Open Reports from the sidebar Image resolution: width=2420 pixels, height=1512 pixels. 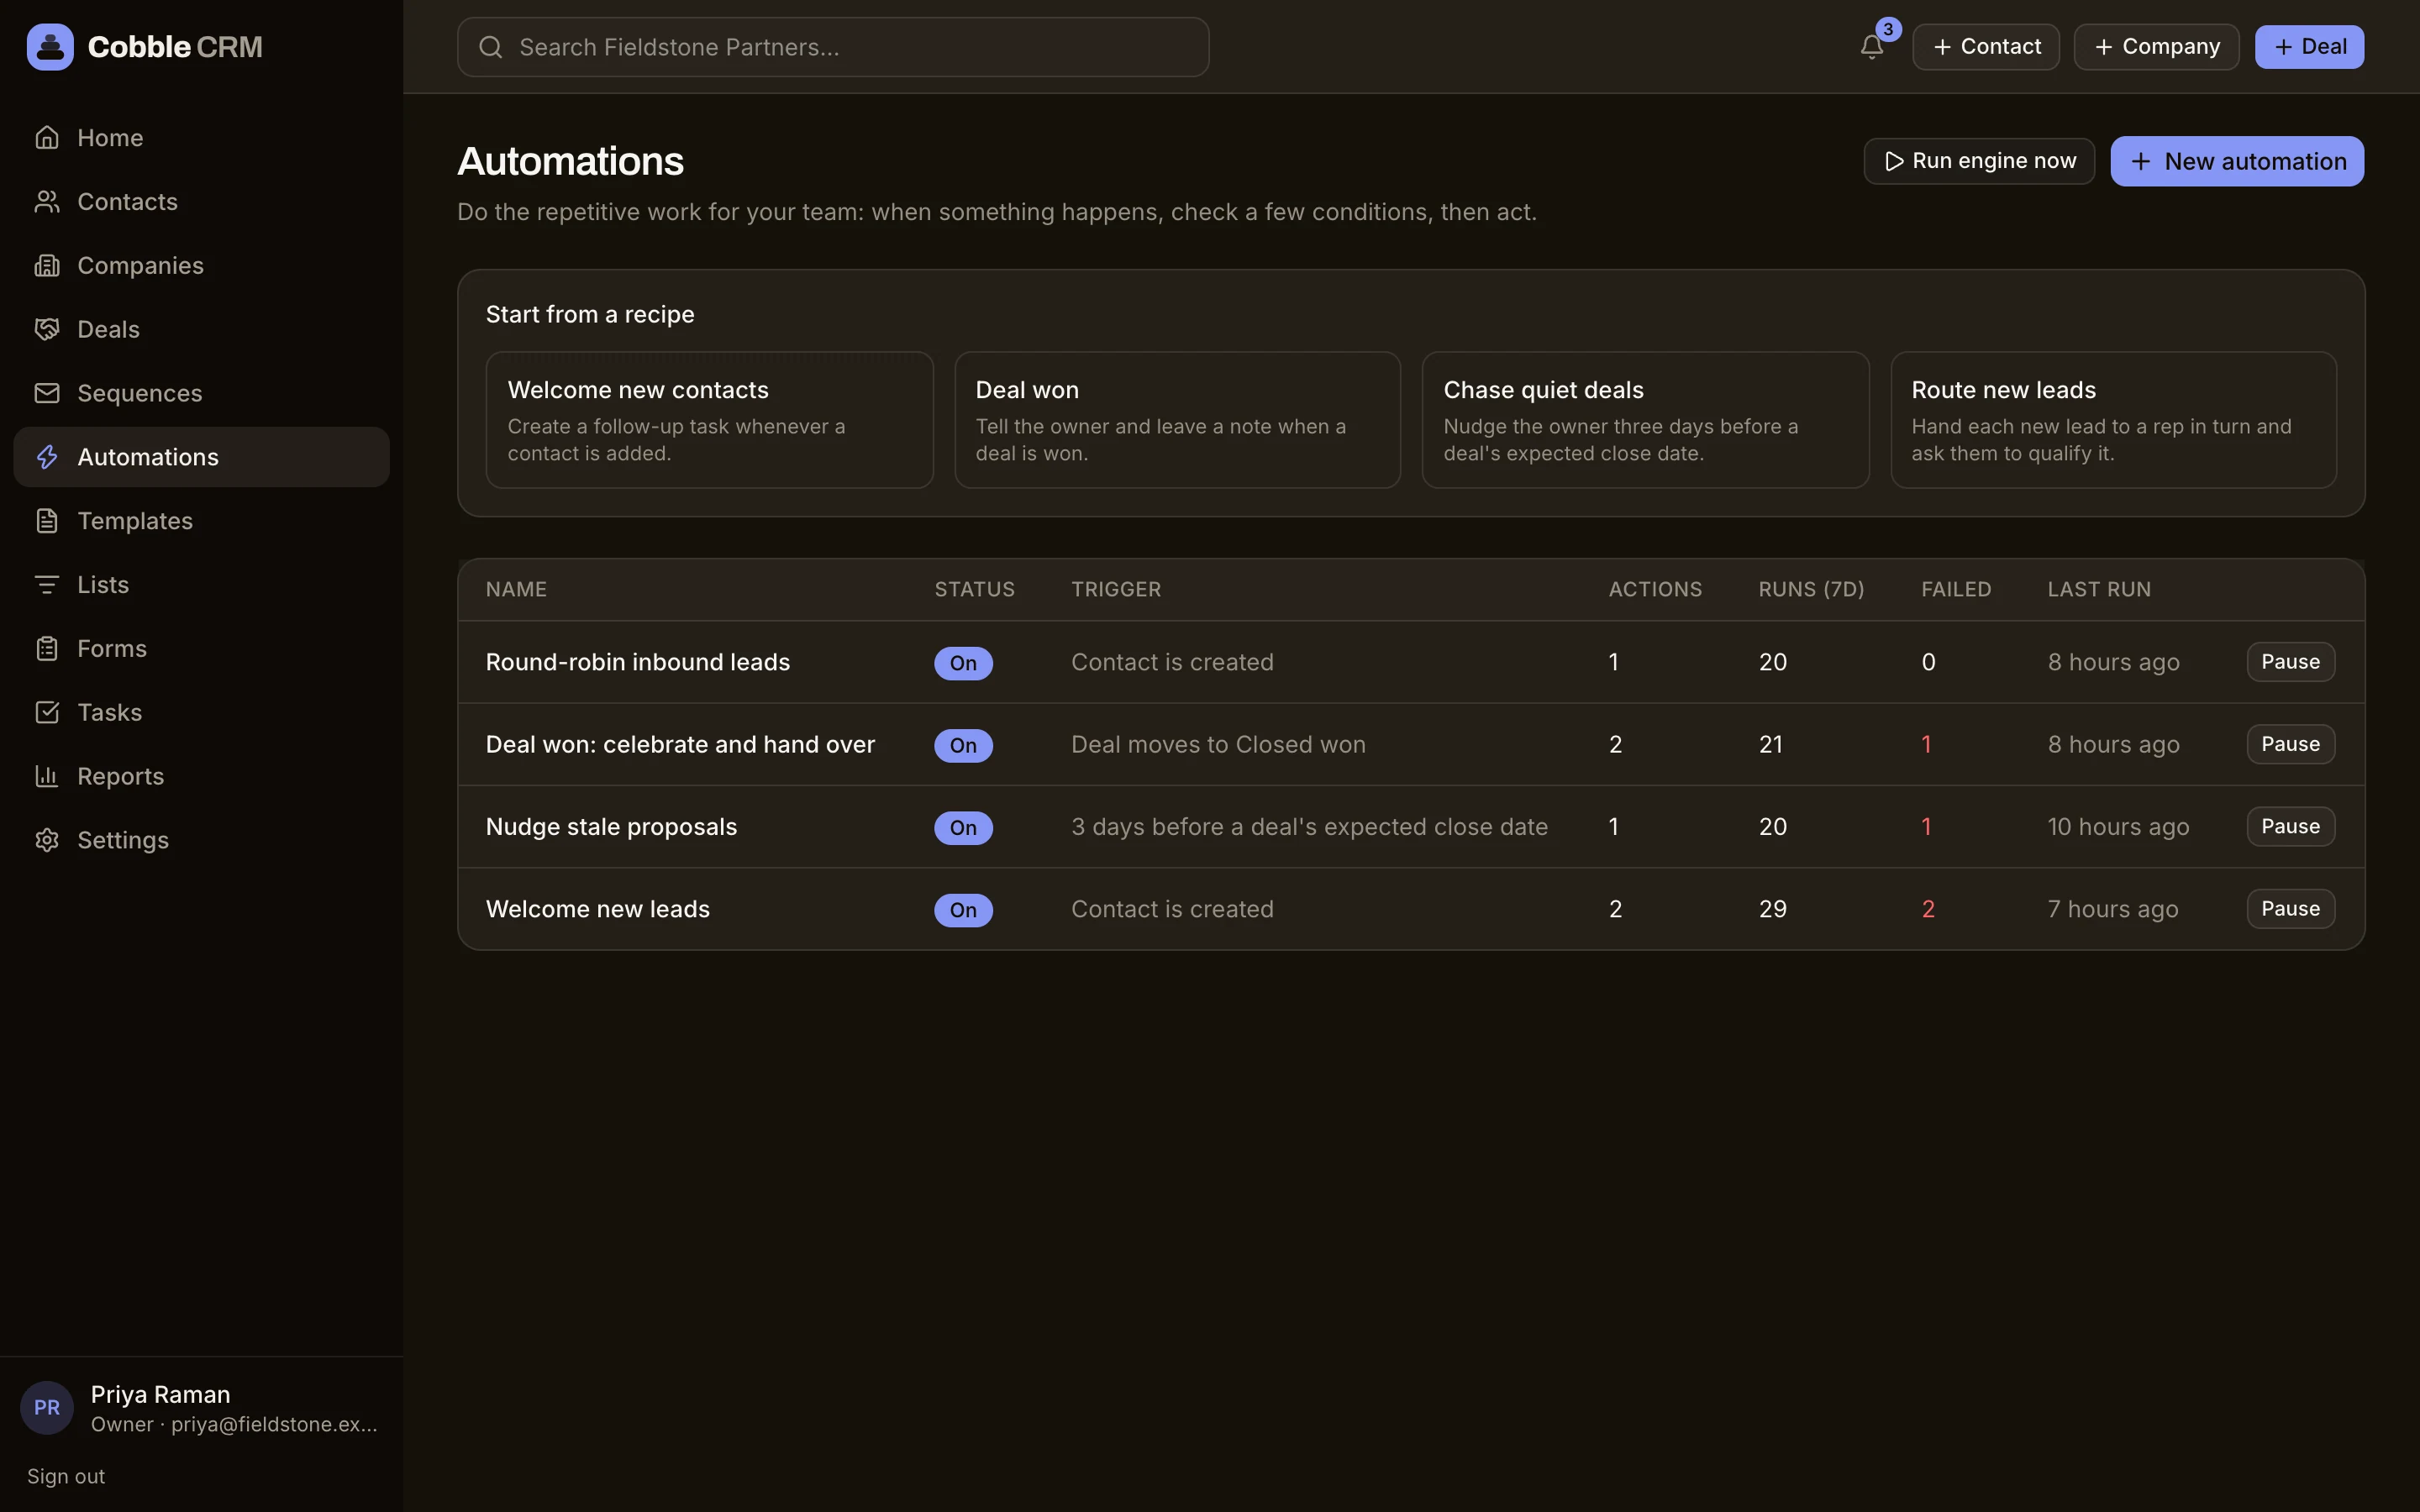click(x=201, y=776)
